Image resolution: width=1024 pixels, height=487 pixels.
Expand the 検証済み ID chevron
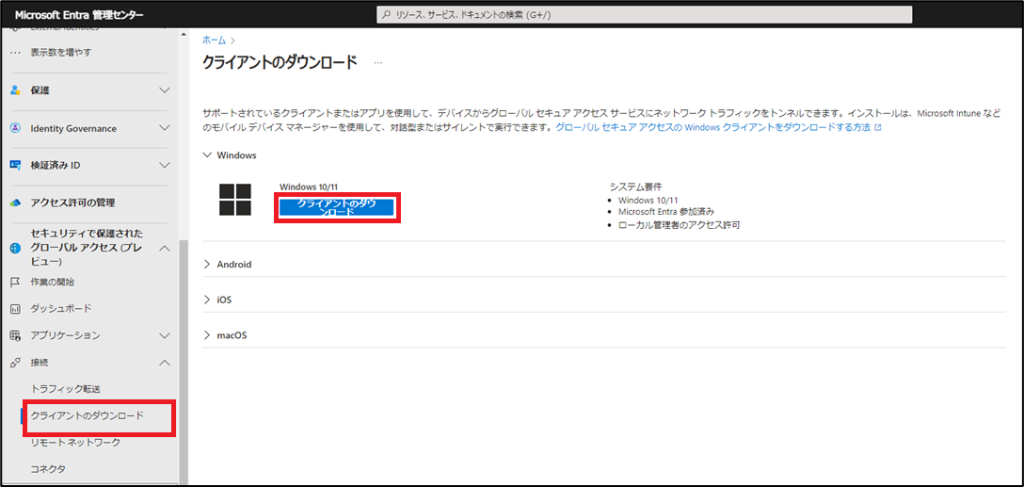coord(165,165)
